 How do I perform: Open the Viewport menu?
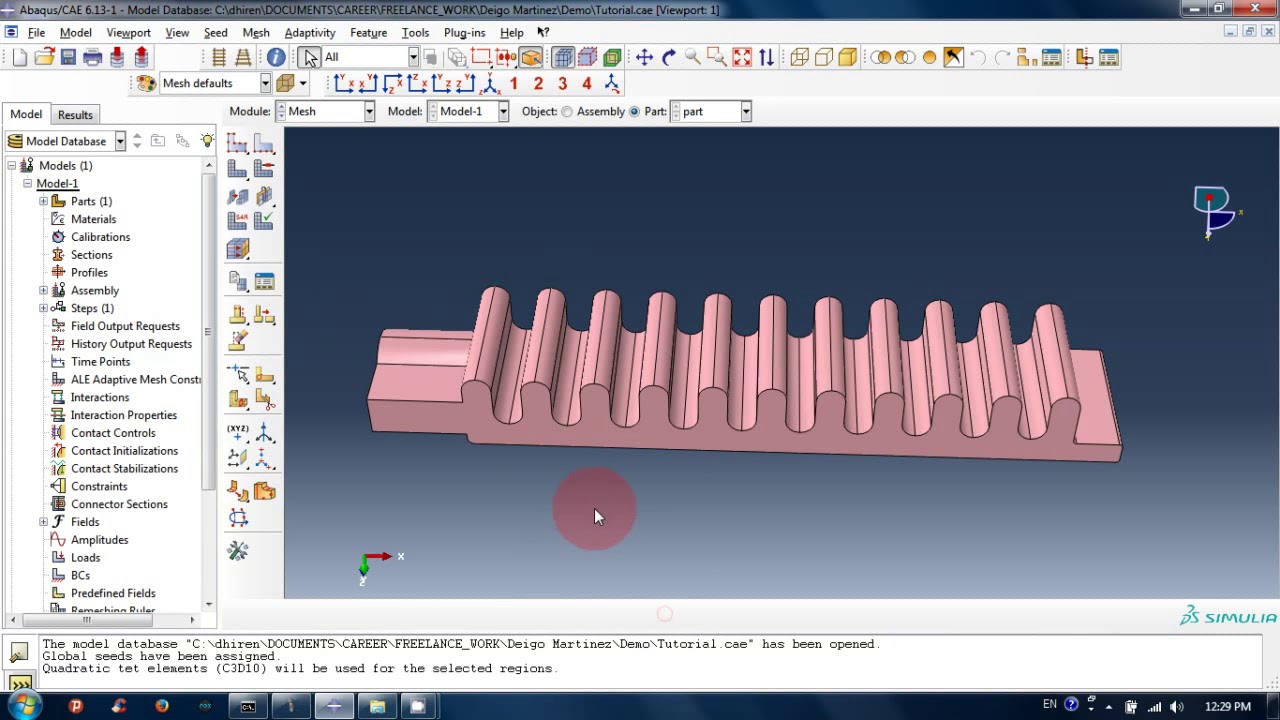(x=128, y=33)
